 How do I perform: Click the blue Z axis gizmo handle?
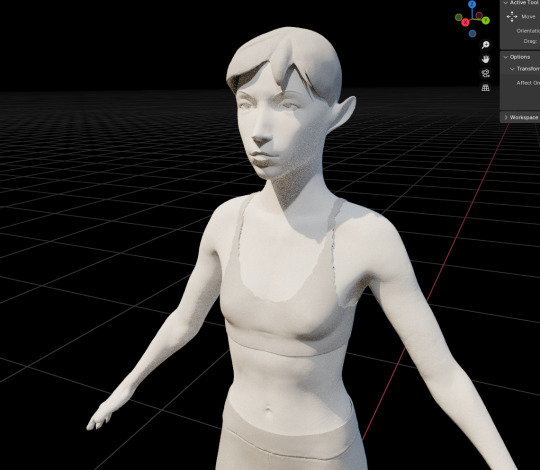472,4
